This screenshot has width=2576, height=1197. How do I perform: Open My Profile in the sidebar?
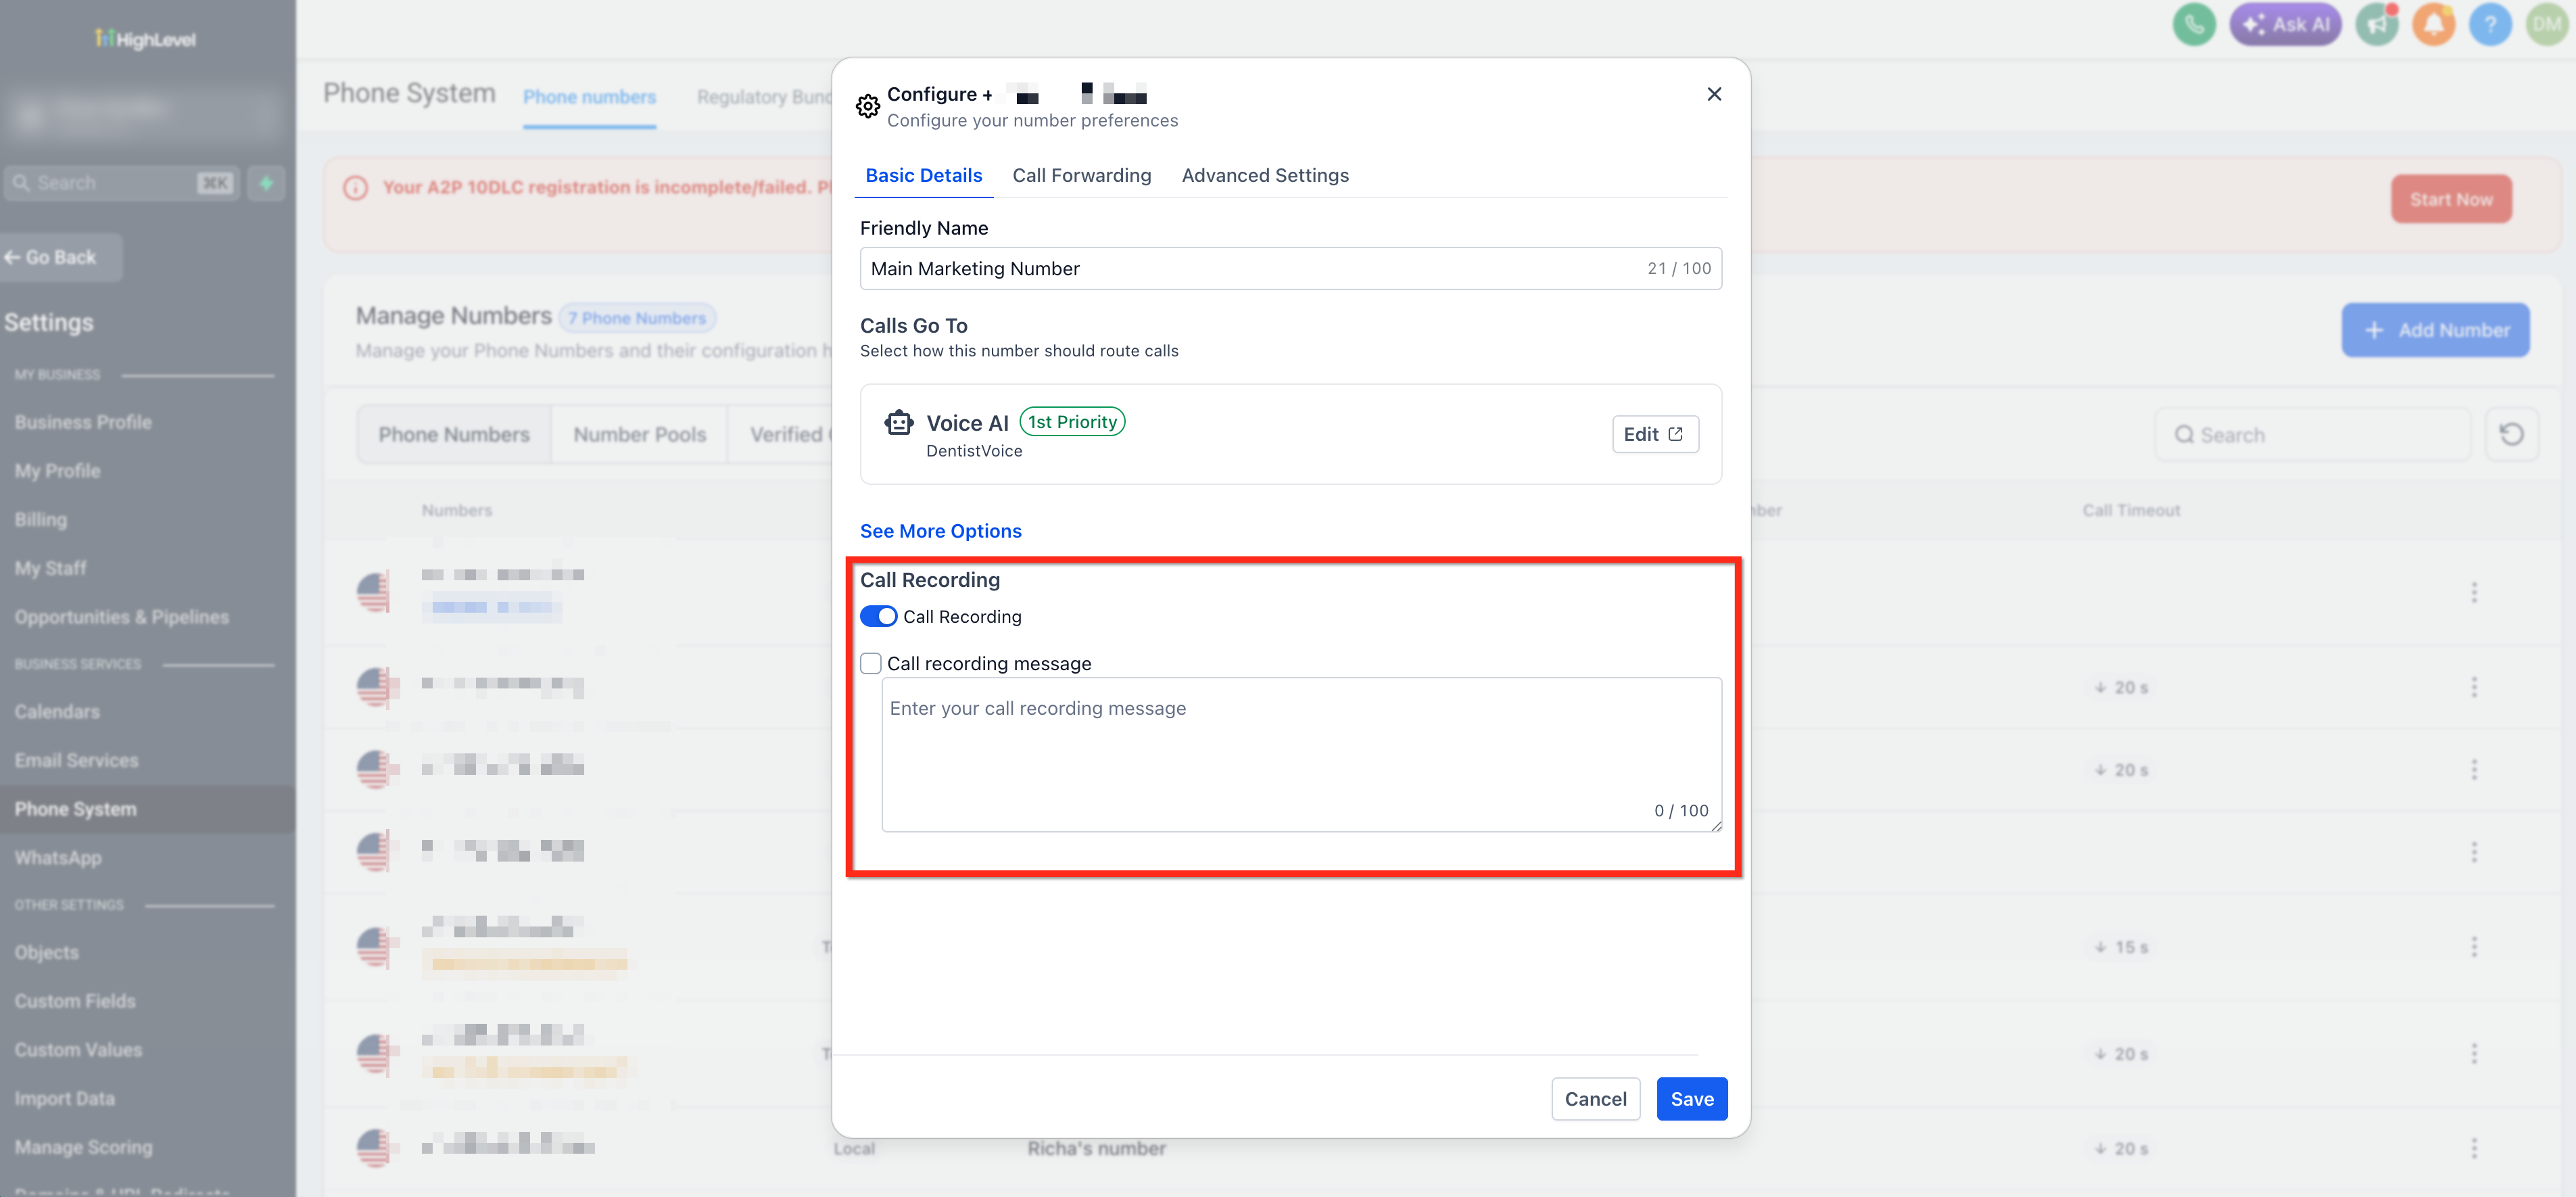(58, 471)
